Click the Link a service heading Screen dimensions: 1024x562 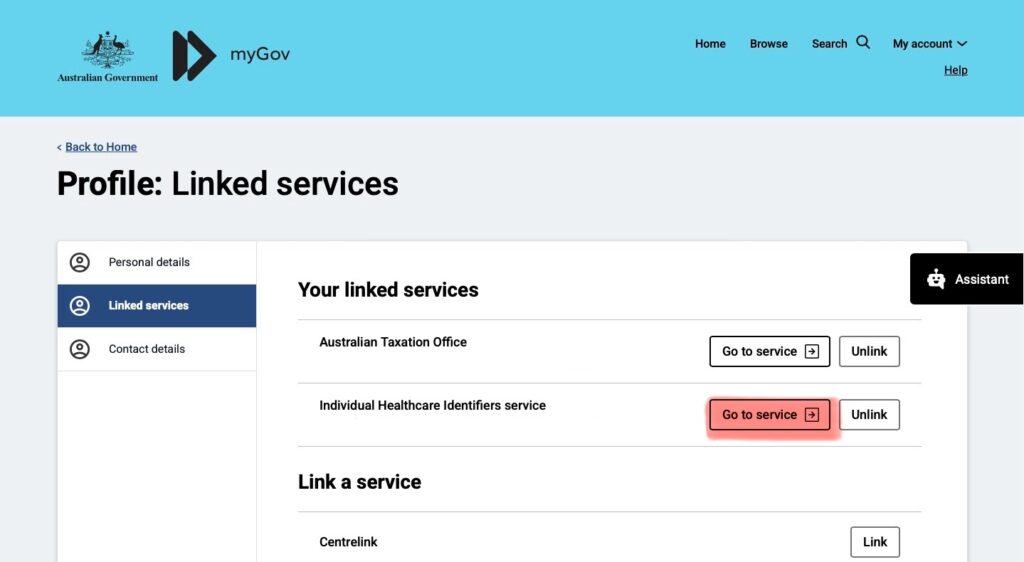coord(359,482)
